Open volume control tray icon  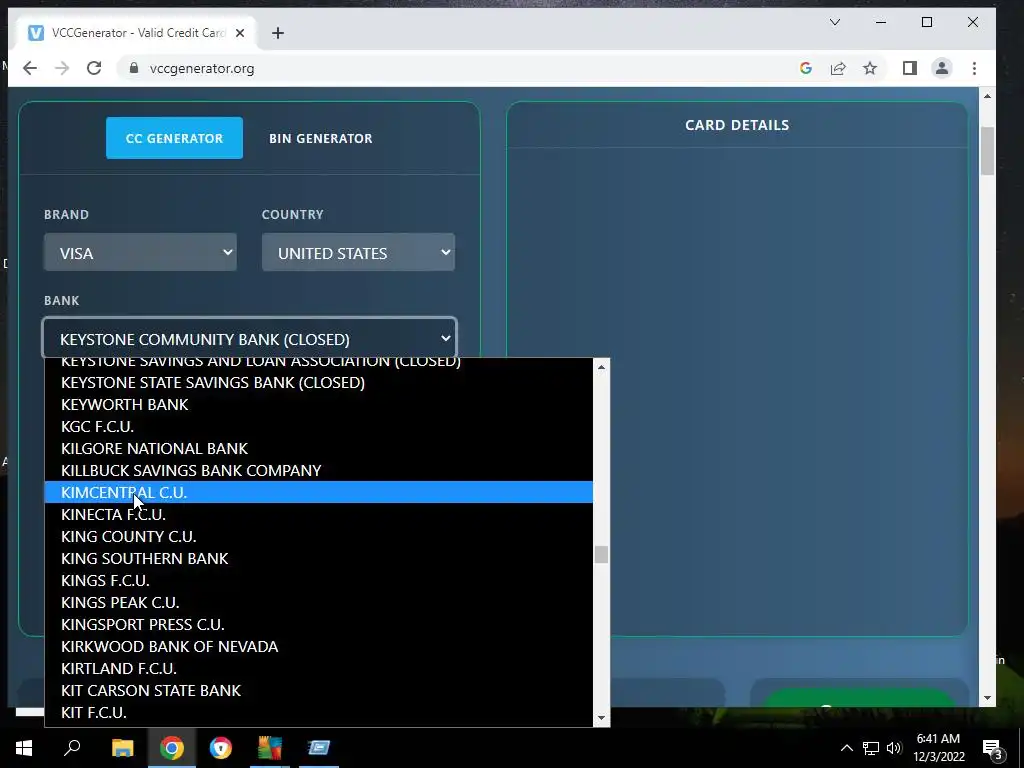(x=894, y=748)
